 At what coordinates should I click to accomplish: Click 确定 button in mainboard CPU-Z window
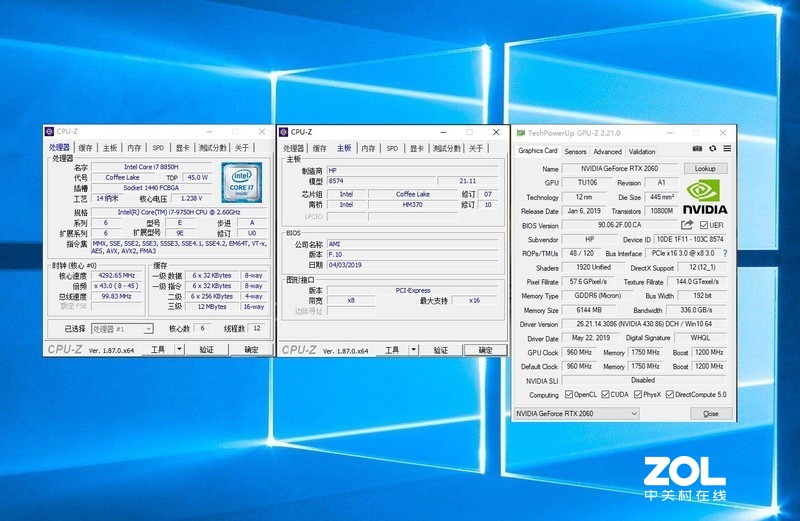point(485,350)
